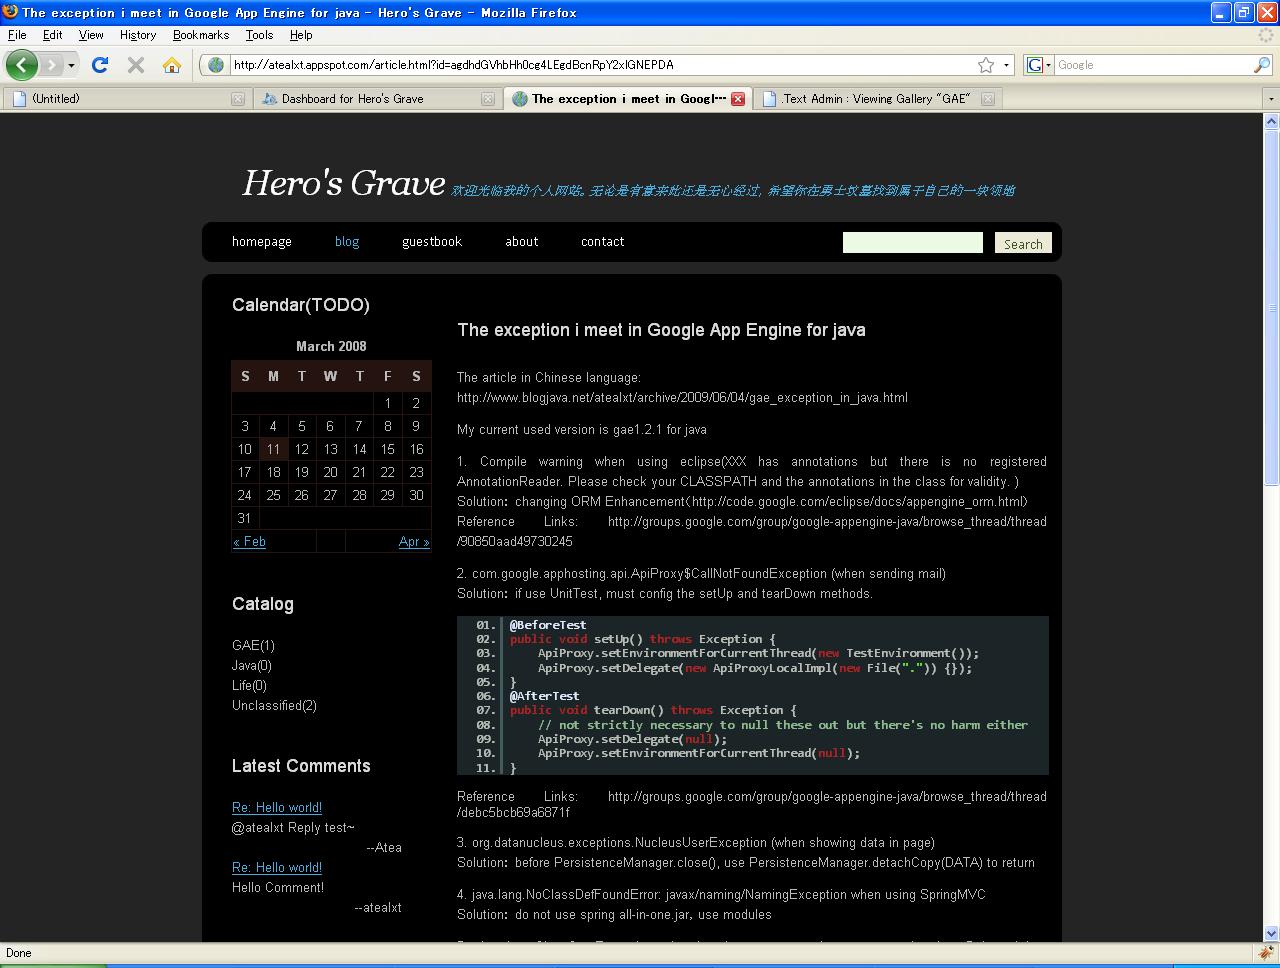Select day 31 in the March calendar
Viewport: 1280px width, 968px height.
click(244, 518)
